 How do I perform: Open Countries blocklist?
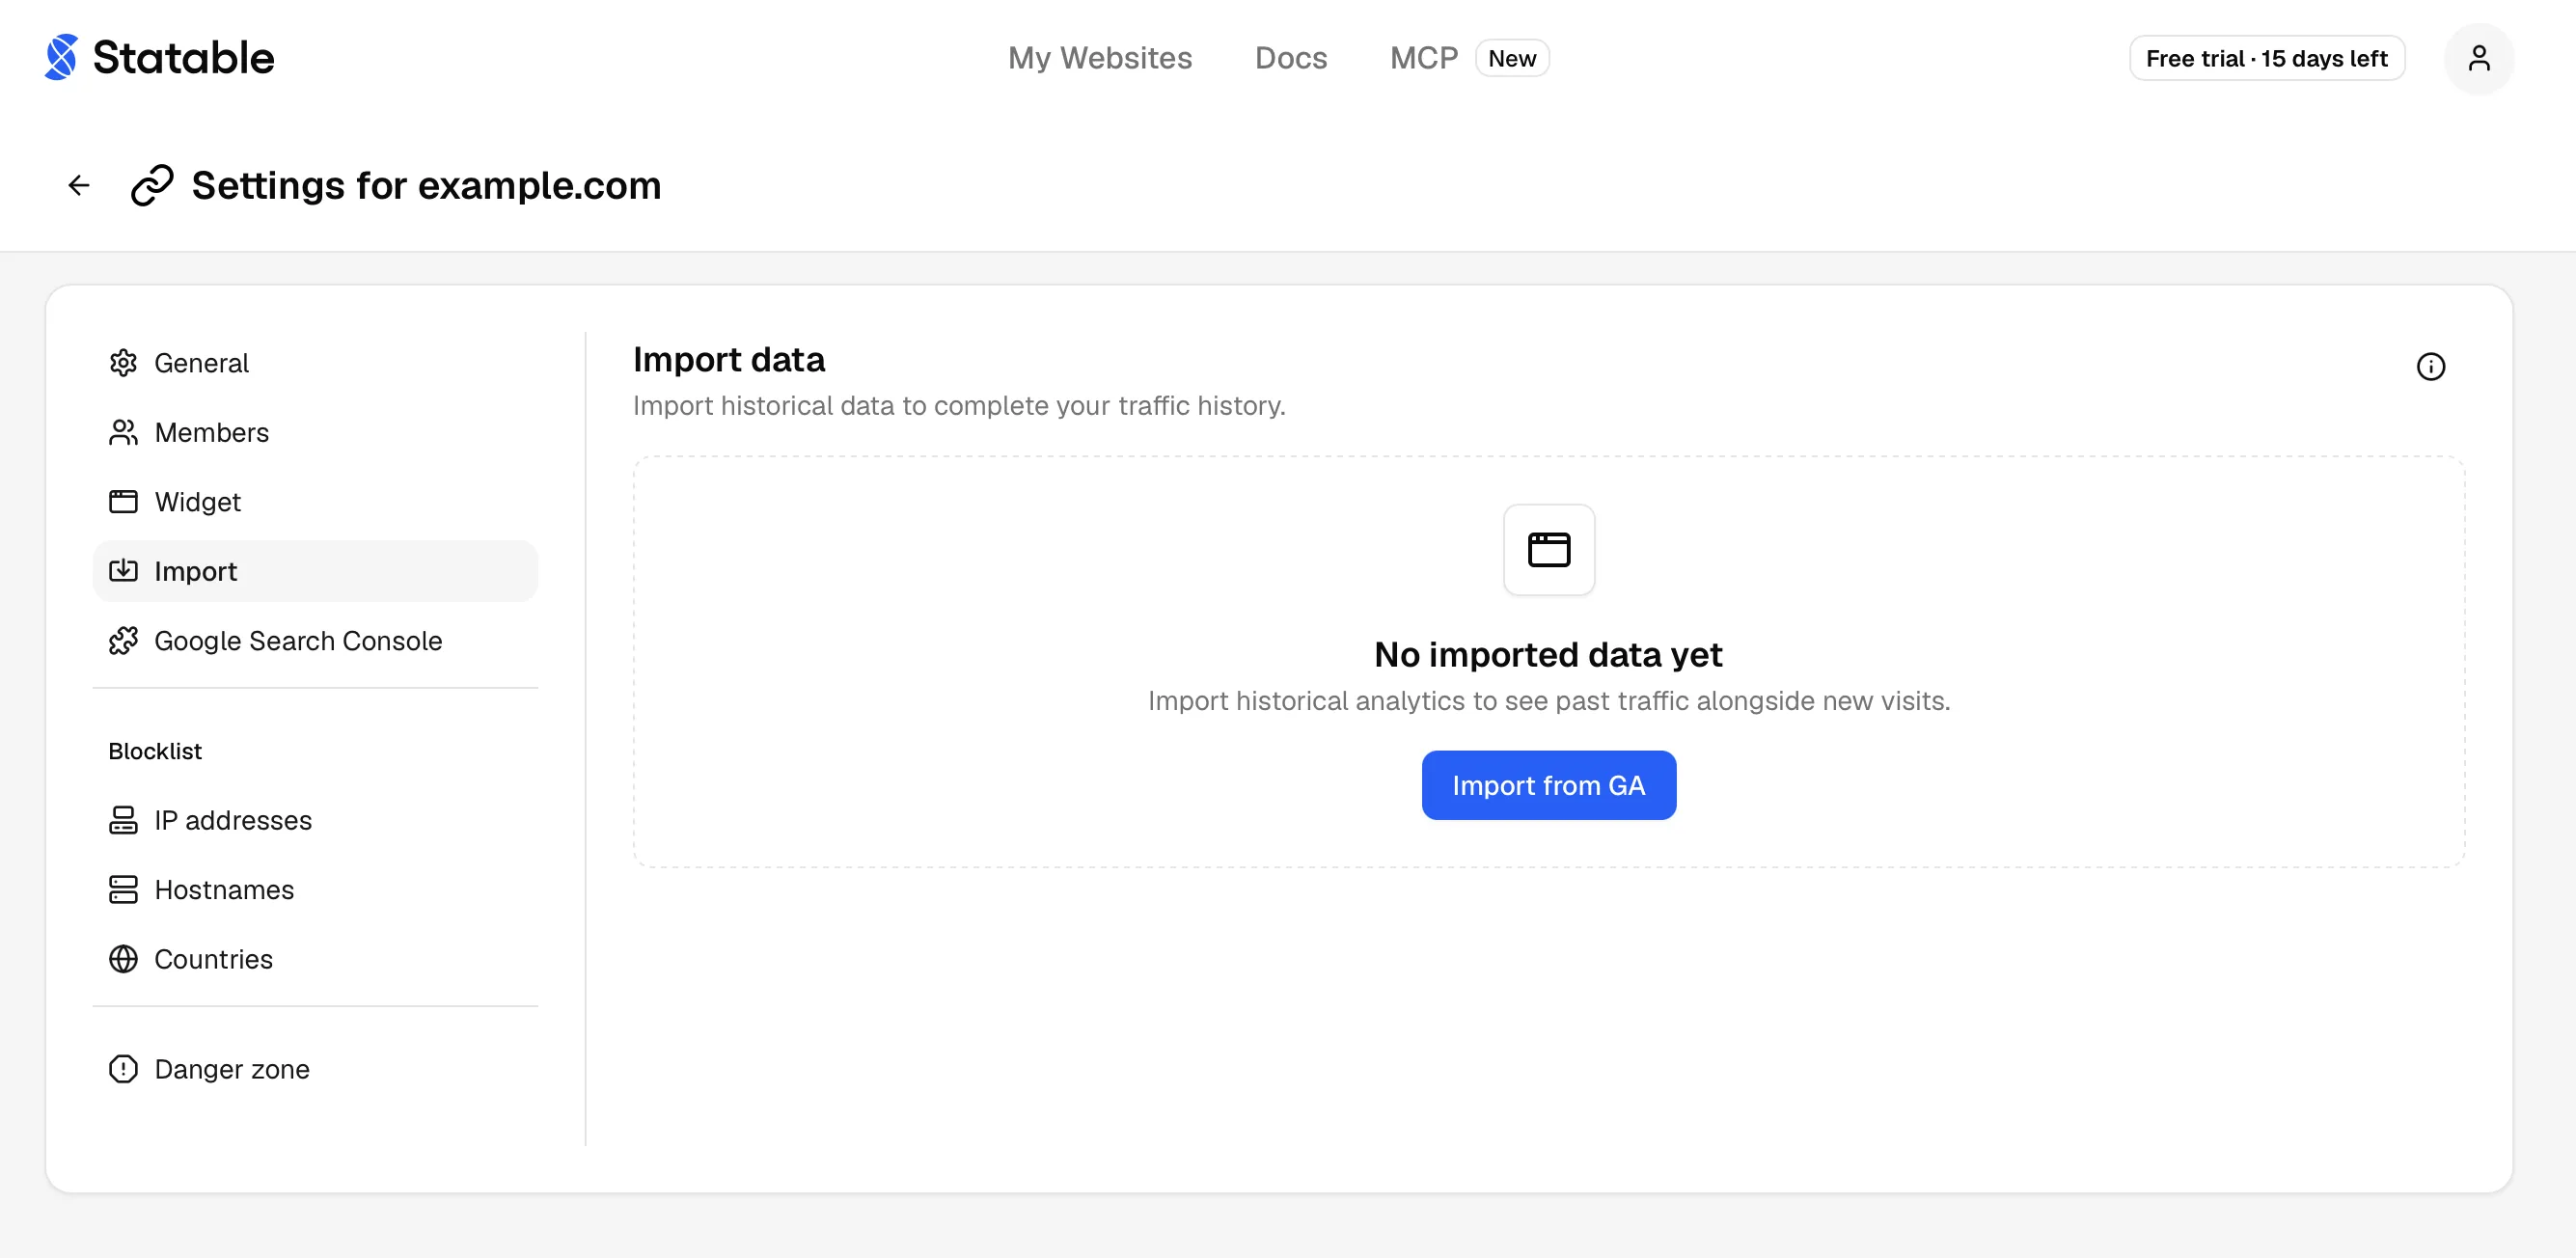coord(315,959)
